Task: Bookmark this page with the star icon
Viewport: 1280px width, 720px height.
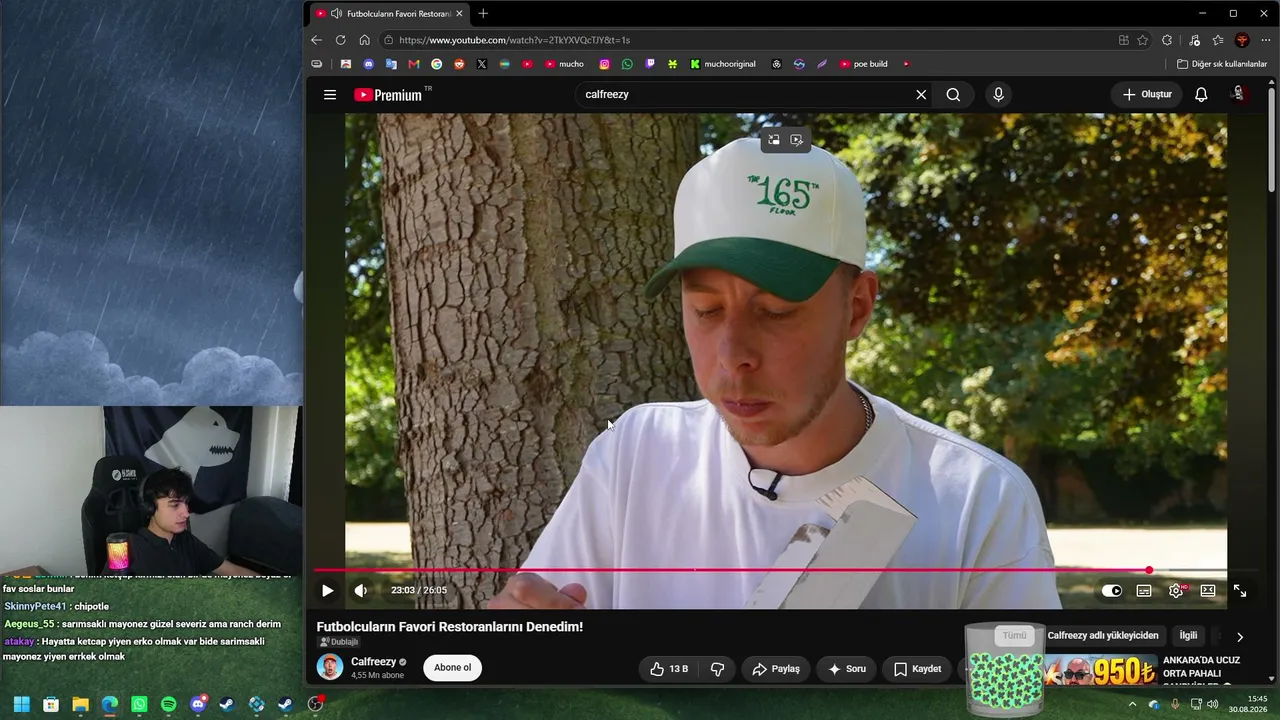Action: point(1143,40)
